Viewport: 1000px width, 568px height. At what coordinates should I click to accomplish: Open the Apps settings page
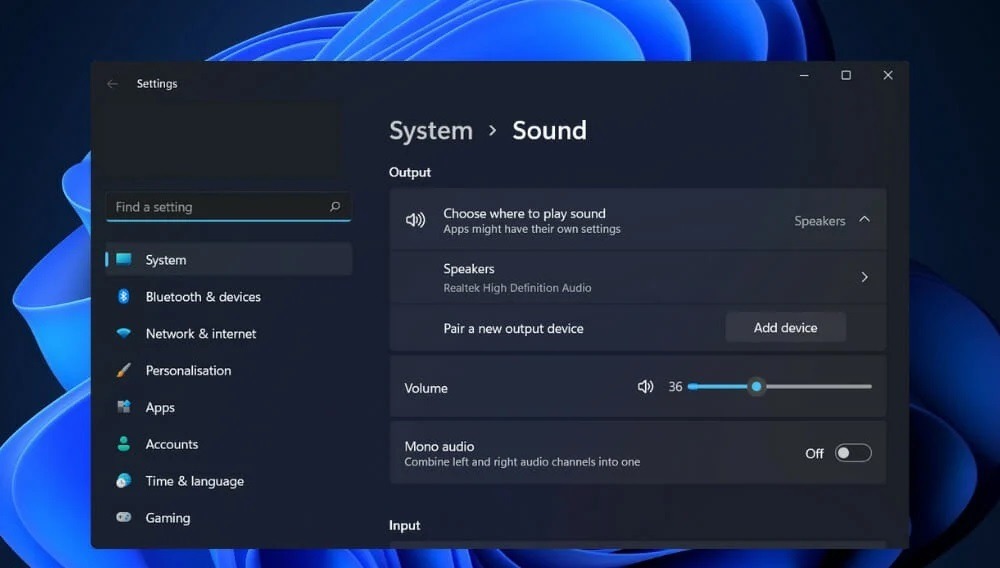[x=228, y=407]
